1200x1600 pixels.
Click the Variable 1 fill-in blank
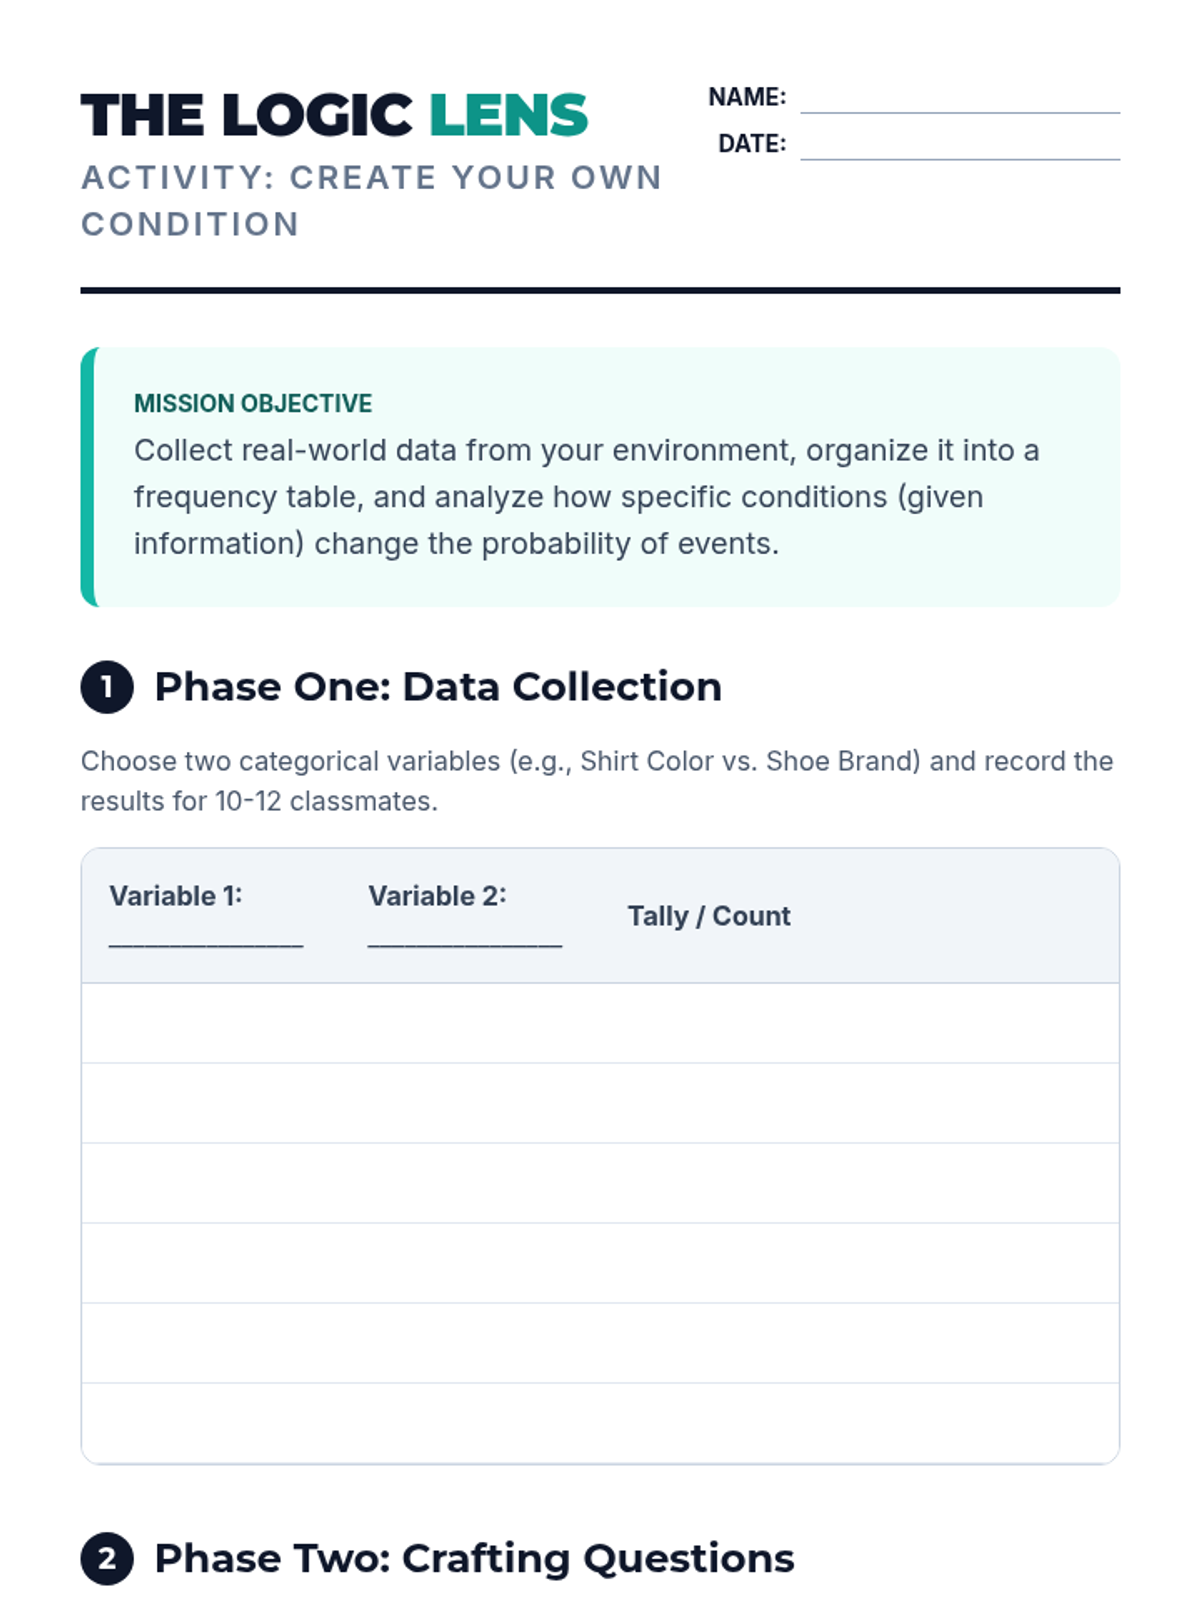tap(206, 937)
